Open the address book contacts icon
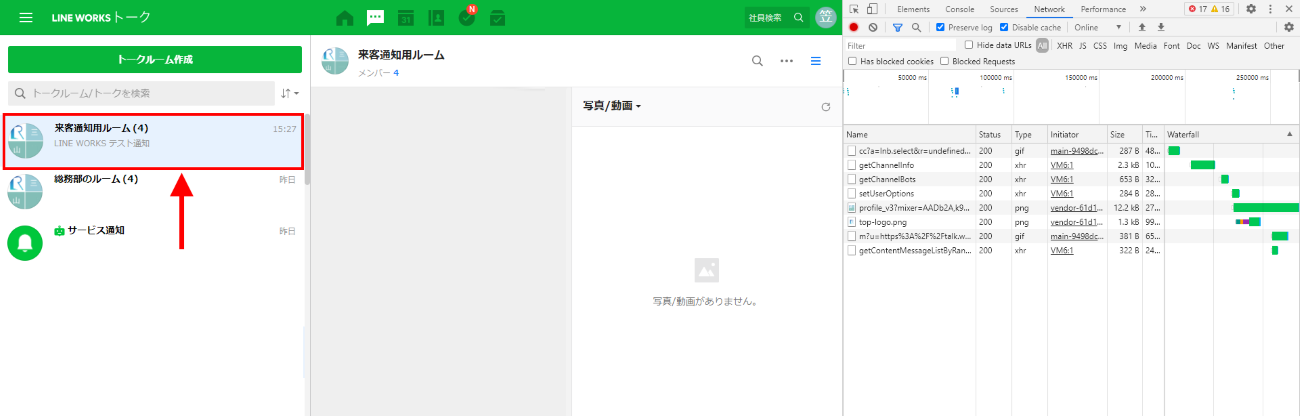Image resolution: width=1300 pixels, height=416 pixels. tap(436, 18)
